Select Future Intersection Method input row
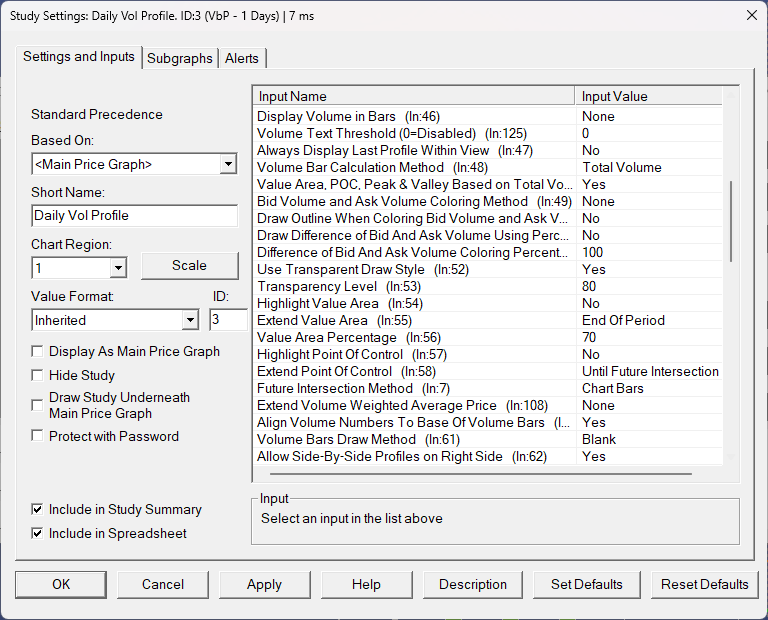The width and height of the screenshot is (768, 620). pyautogui.click(x=488, y=388)
